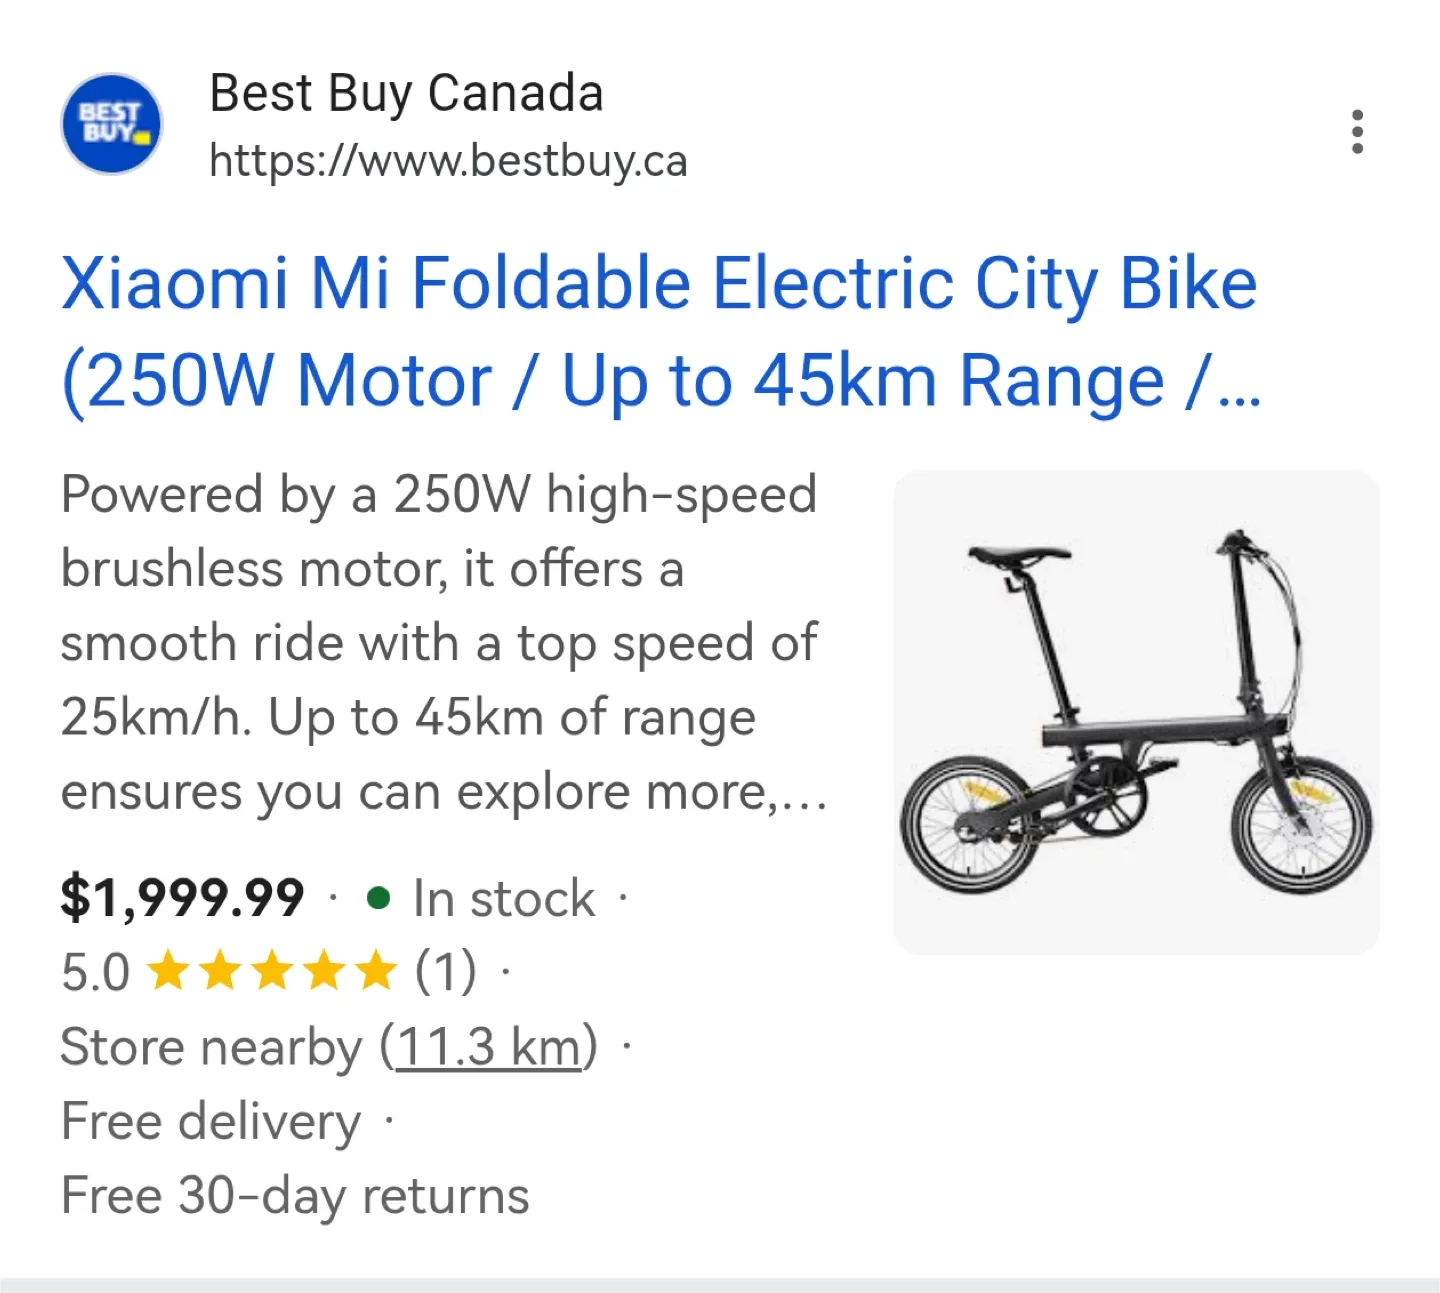Open the three-dot more options menu
Viewport: 1440px width, 1293px height.
click(1357, 132)
